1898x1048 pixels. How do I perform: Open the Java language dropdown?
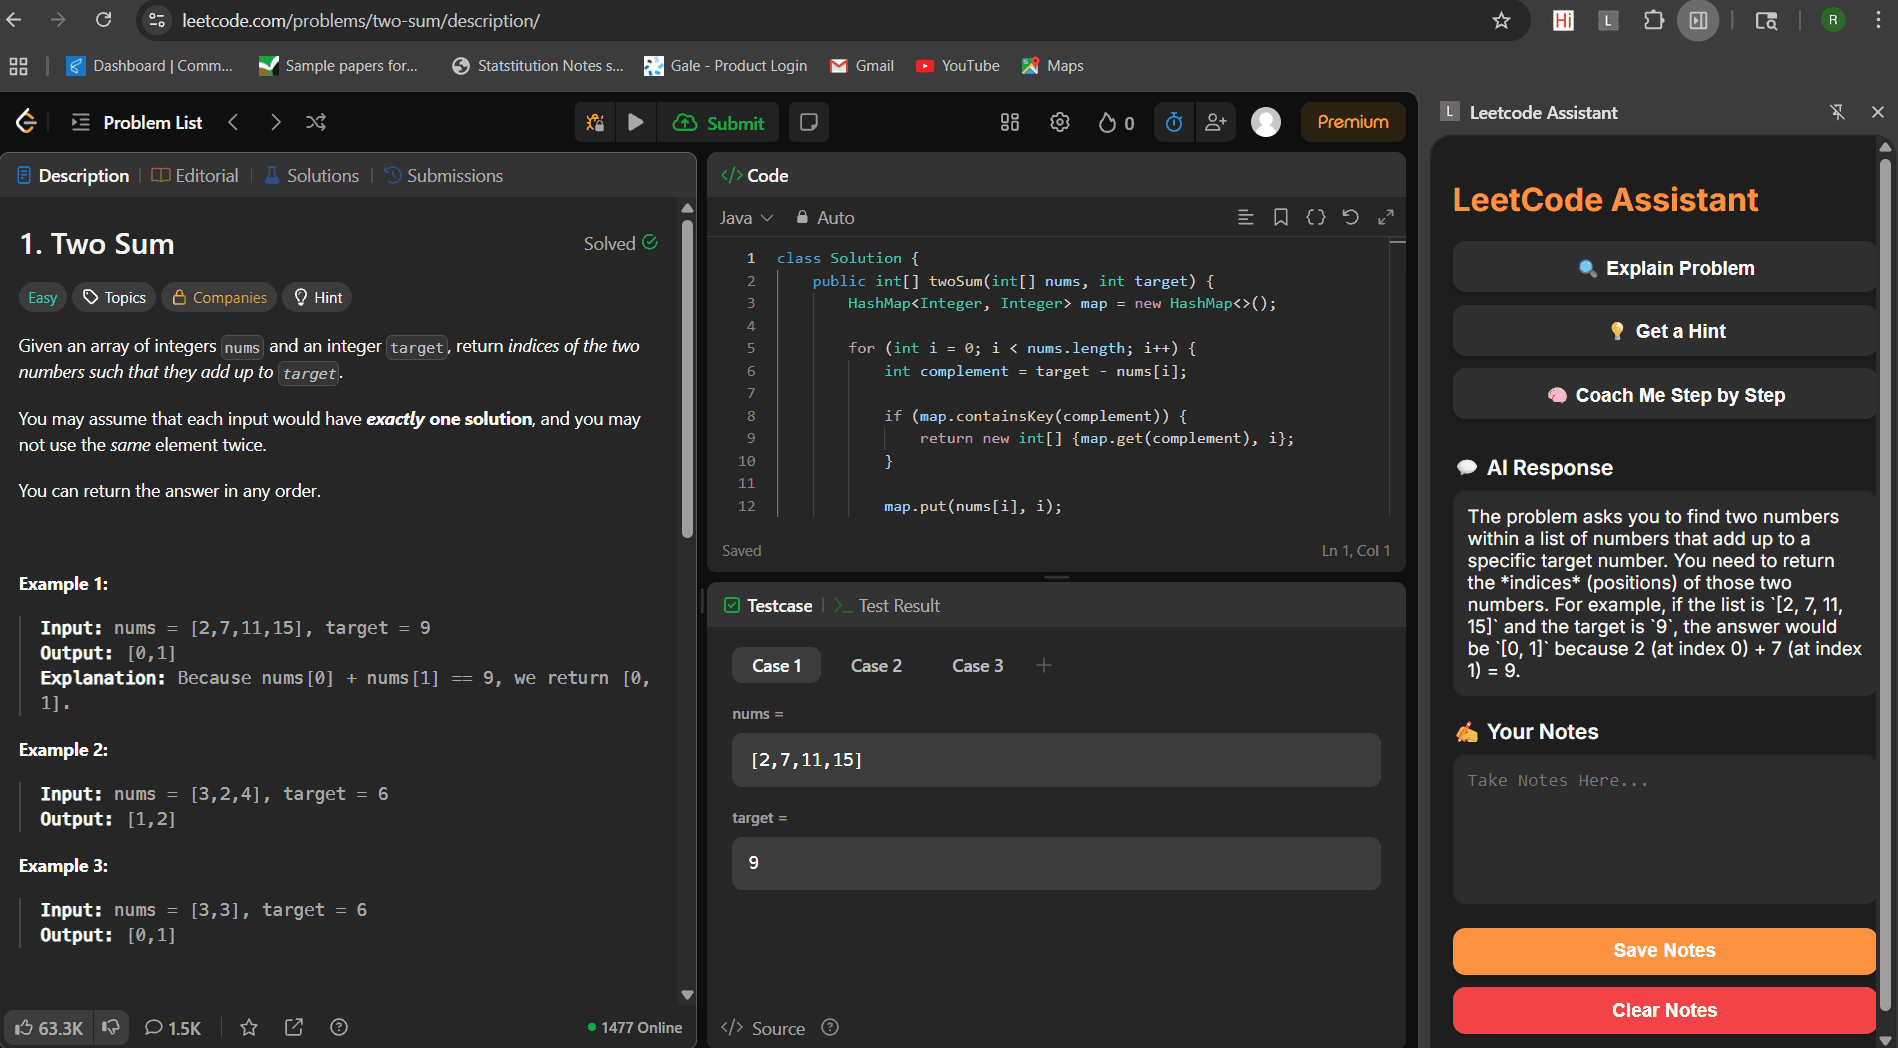(746, 218)
